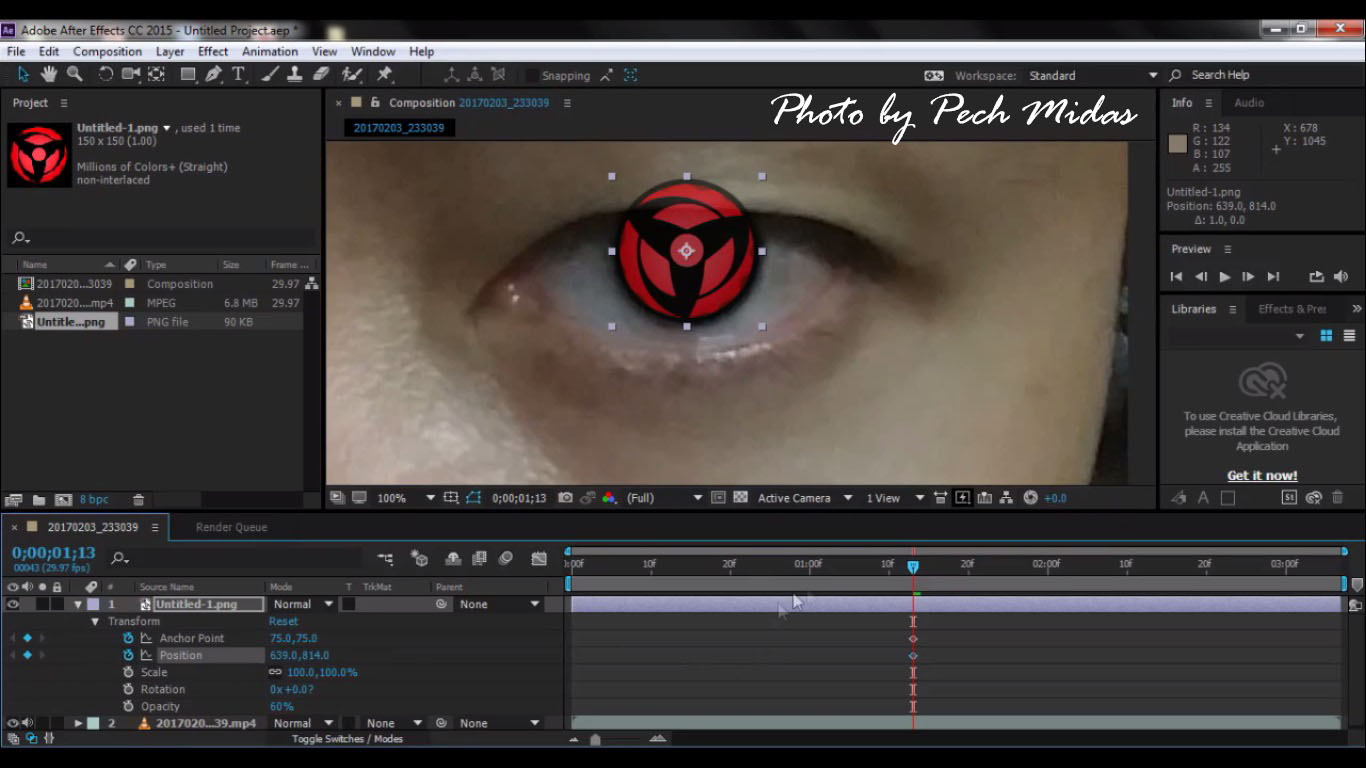Select the Rotation tool

point(105,74)
